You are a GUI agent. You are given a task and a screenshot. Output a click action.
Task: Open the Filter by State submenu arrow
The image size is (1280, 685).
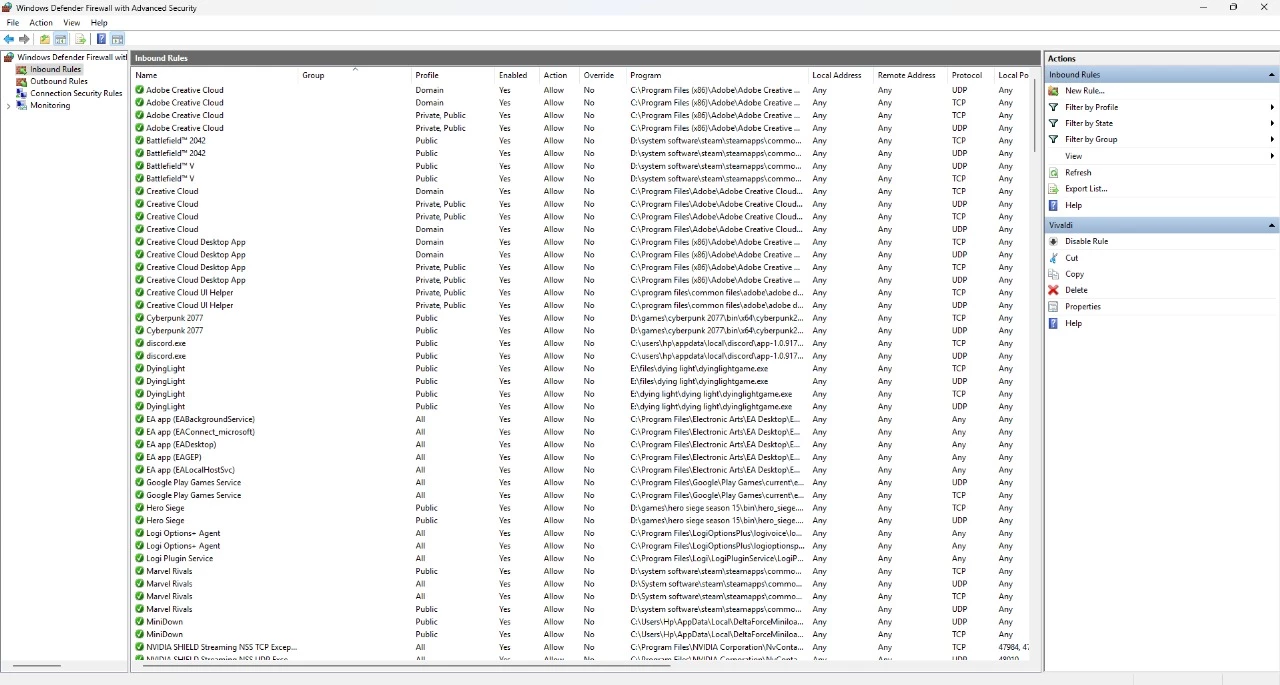pyautogui.click(x=1272, y=123)
